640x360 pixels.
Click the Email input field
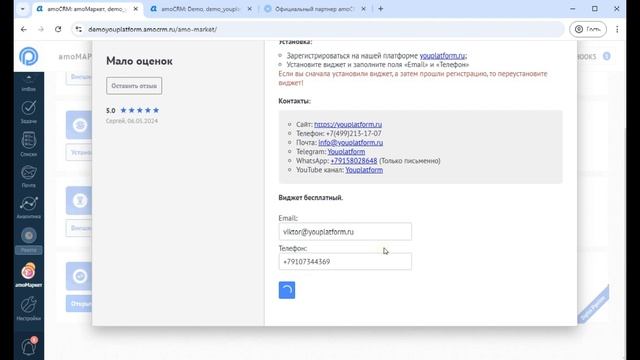click(345, 231)
